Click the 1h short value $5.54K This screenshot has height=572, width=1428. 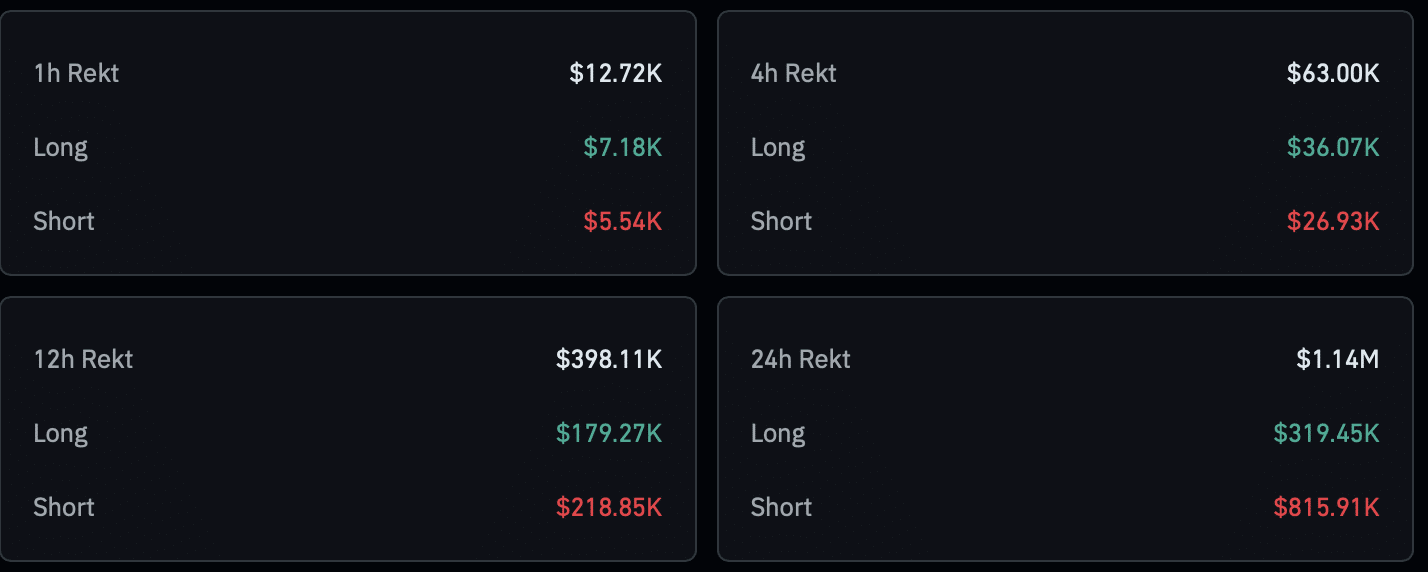click(623, 221)
